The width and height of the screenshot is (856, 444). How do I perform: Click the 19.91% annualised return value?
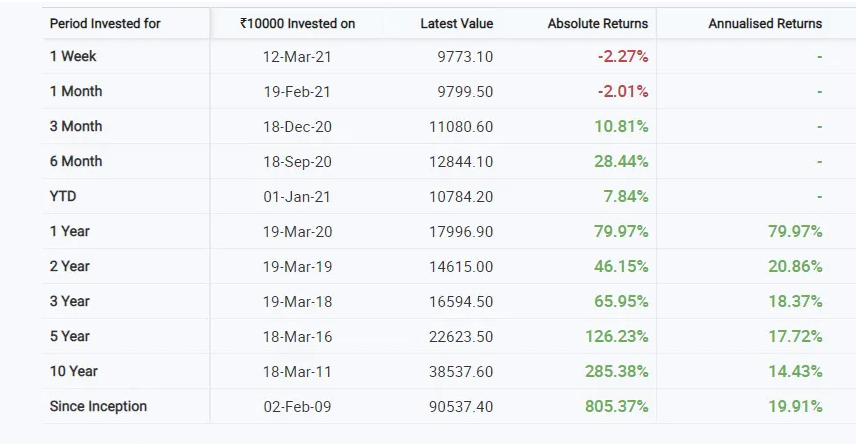click(795, 406)
